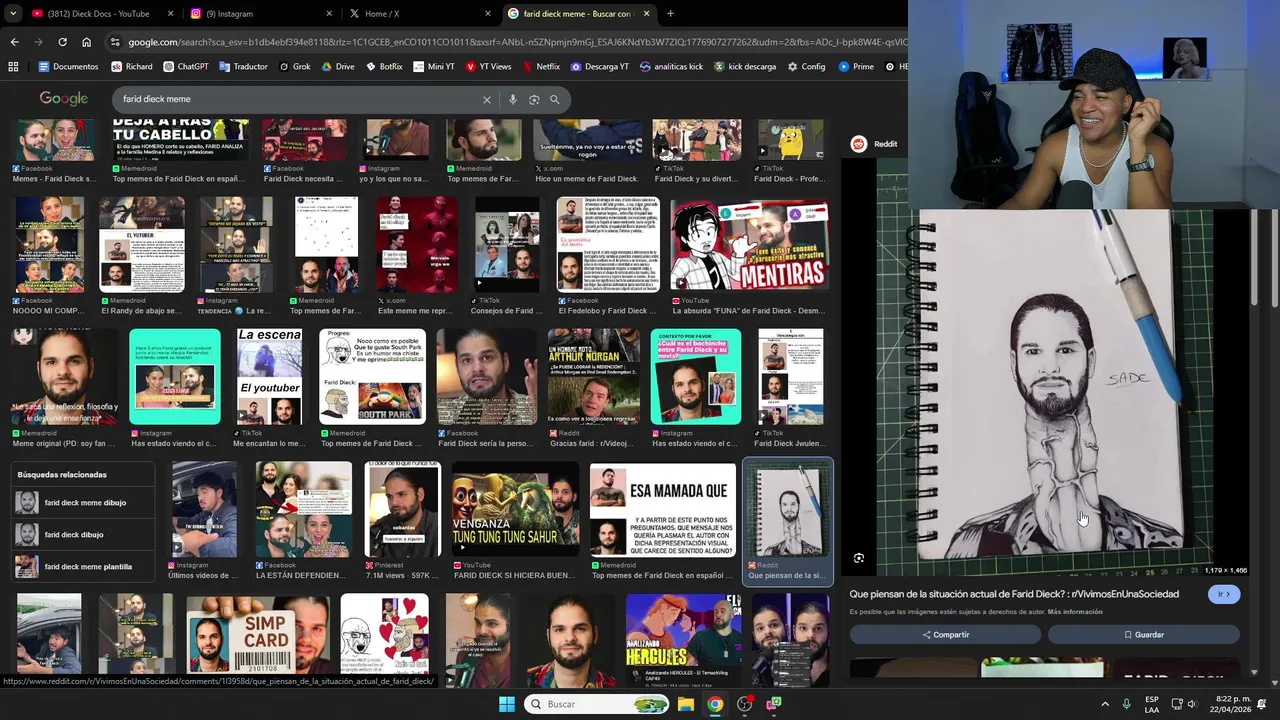
Task: Click the browser back arrow
Action: [x=14, y=42]
